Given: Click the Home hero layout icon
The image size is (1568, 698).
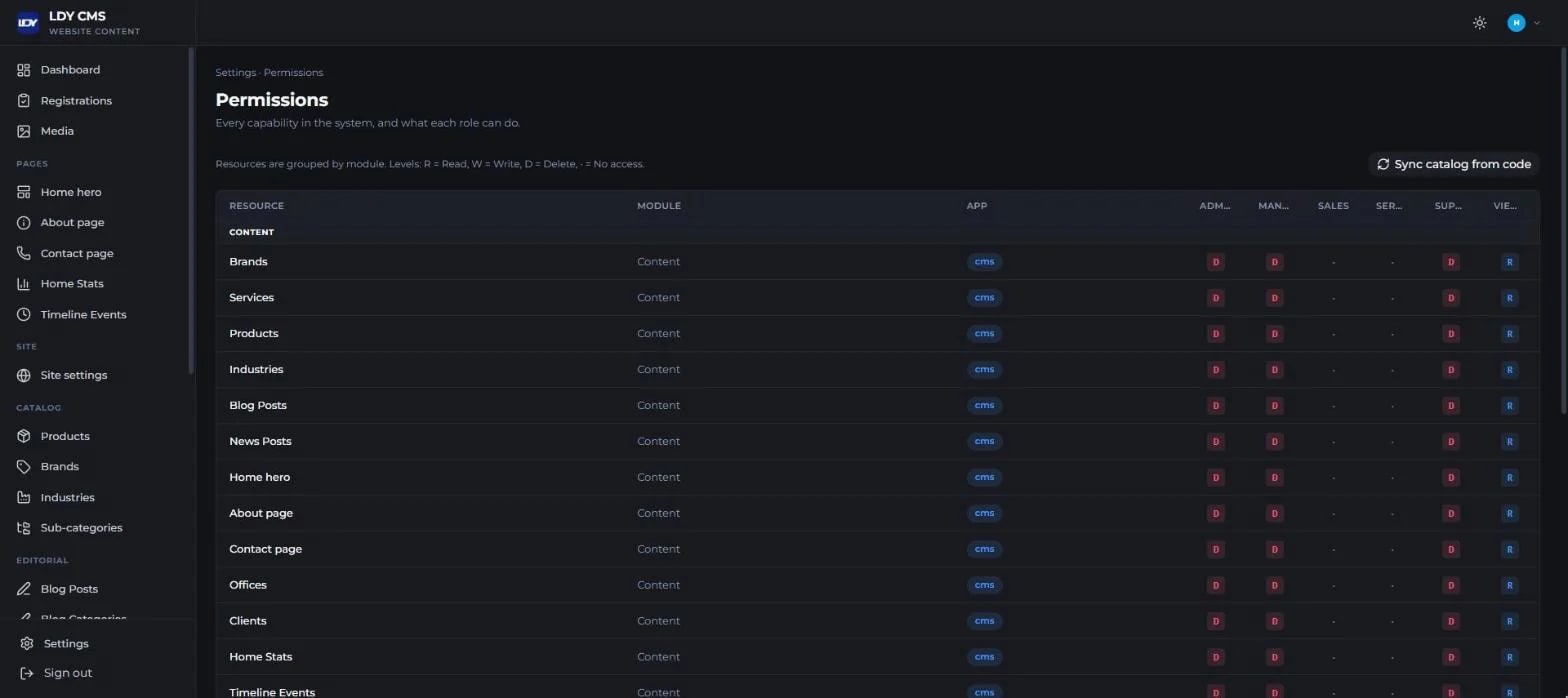Looking at the screenshot, I should [x=24, y=192].
